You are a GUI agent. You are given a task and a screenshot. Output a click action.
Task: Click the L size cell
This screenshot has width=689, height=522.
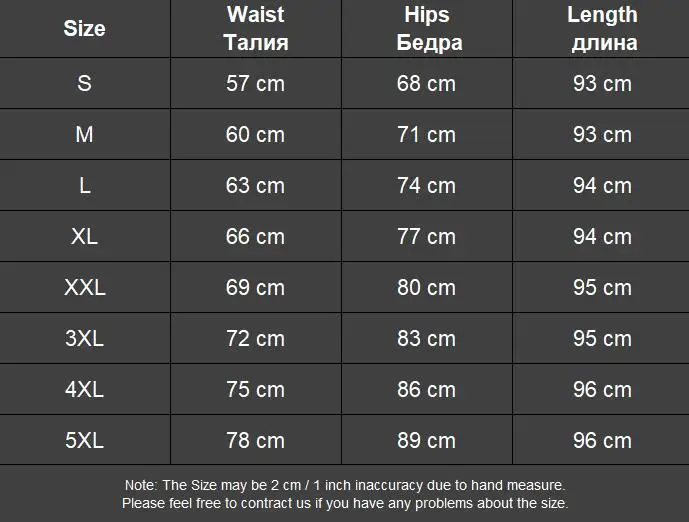(x=84, y=185)
